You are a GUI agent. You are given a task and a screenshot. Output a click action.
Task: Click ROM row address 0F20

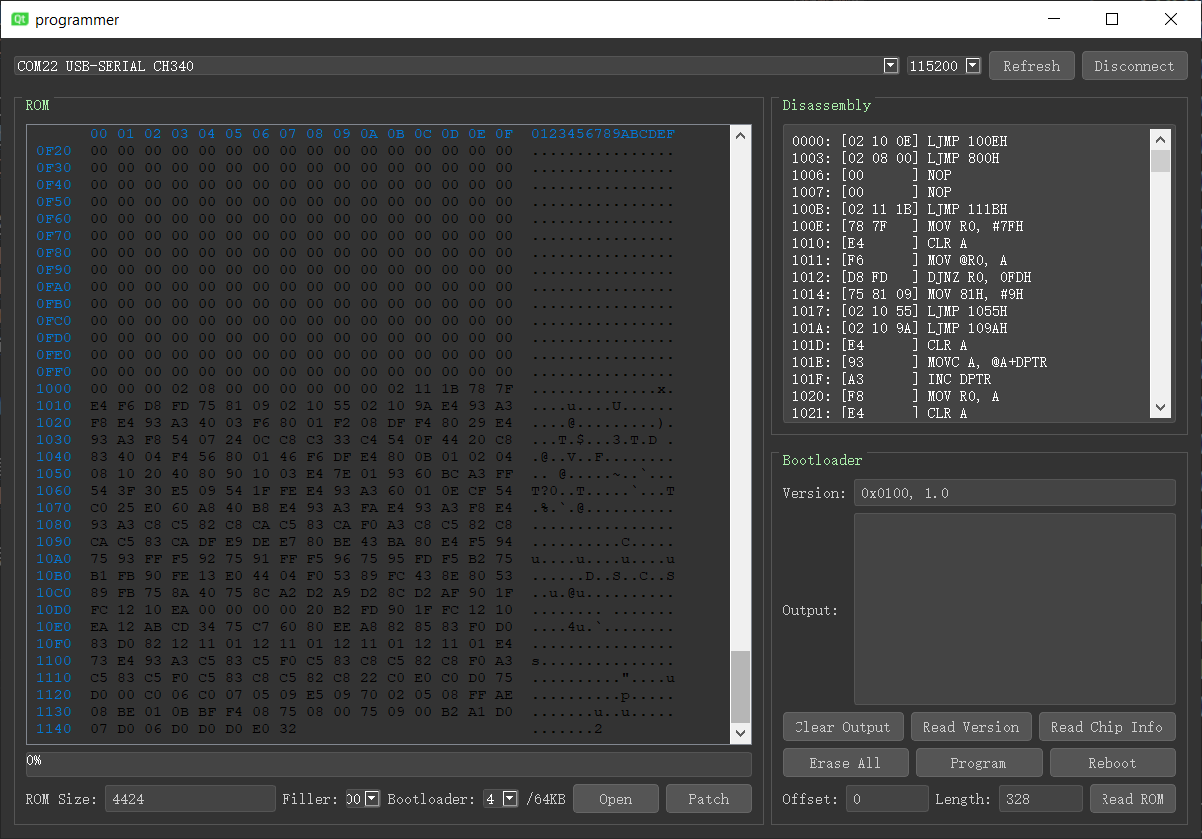(54, 150)
